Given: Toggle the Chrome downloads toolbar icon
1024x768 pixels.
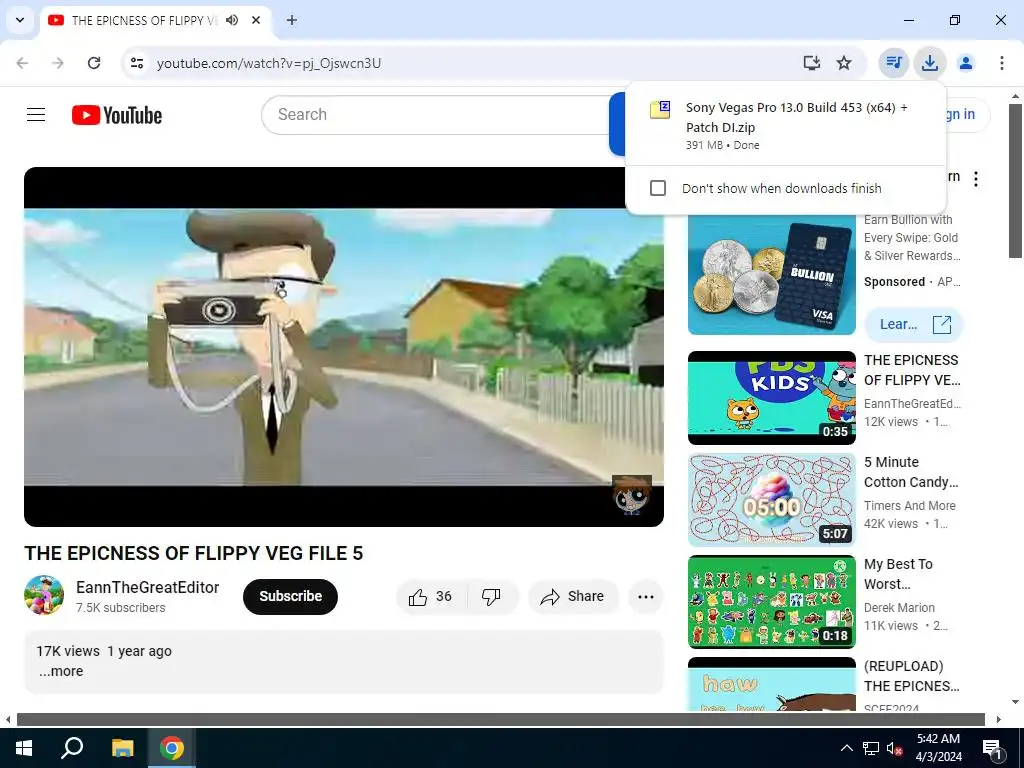Looking at the screenshot, I should (x=929, y=63).
